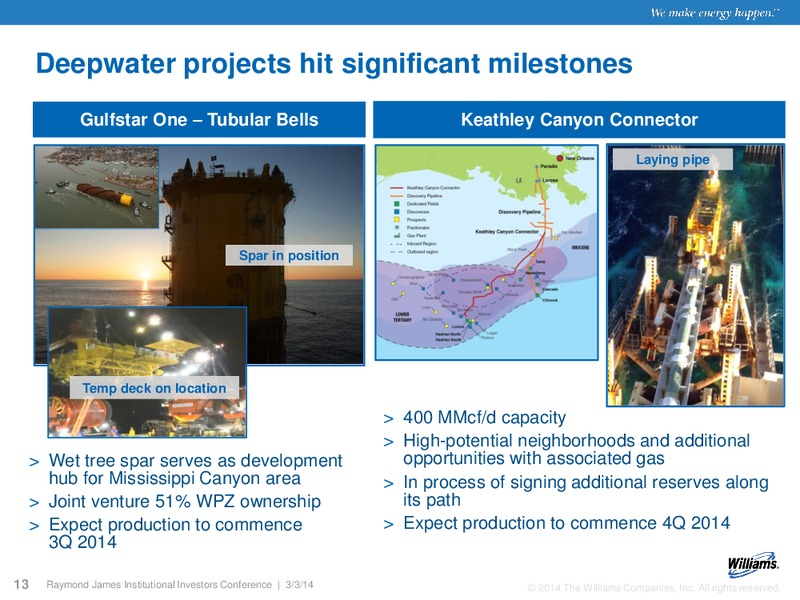Click the 'Spar in position' label
This screenshot has height=600, width=800.
pos(289,255)
